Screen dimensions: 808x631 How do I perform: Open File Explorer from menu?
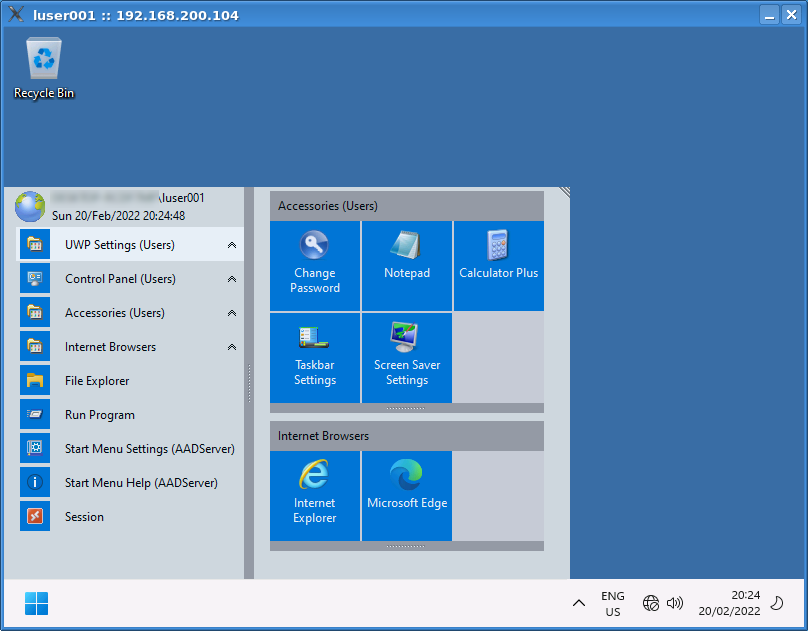(97, 381)
